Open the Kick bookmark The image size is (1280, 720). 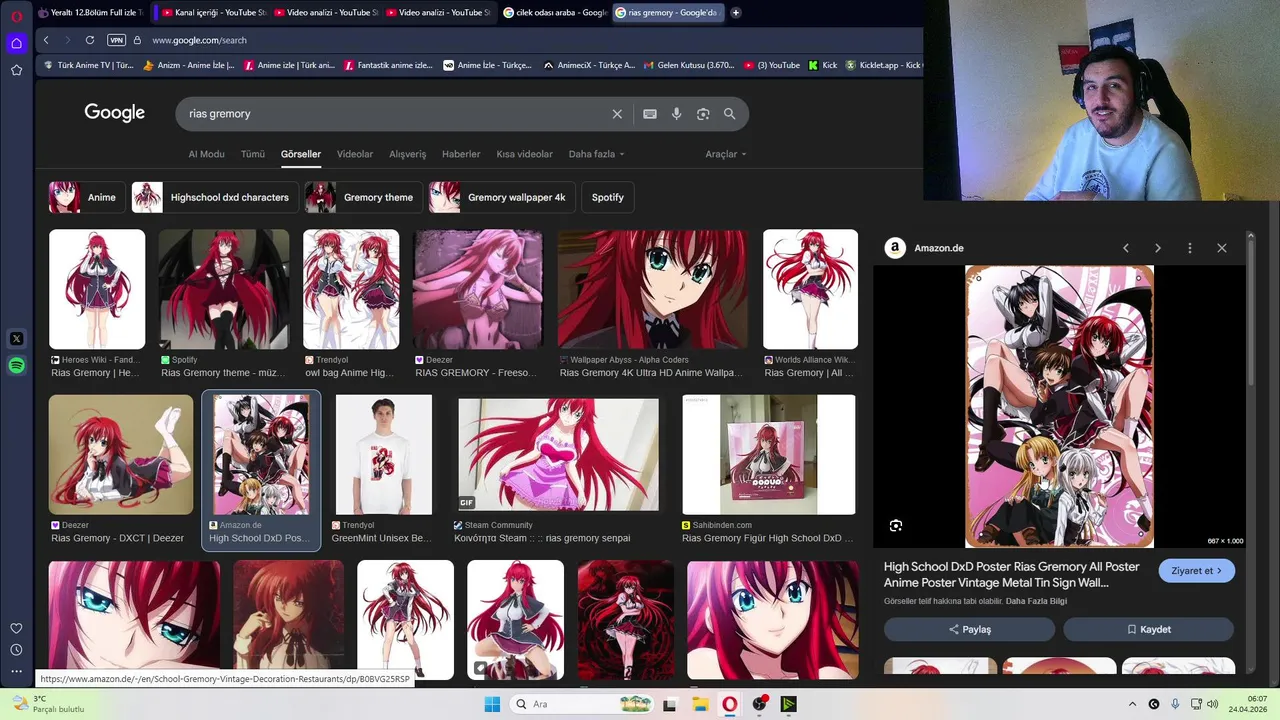(822, 65)
